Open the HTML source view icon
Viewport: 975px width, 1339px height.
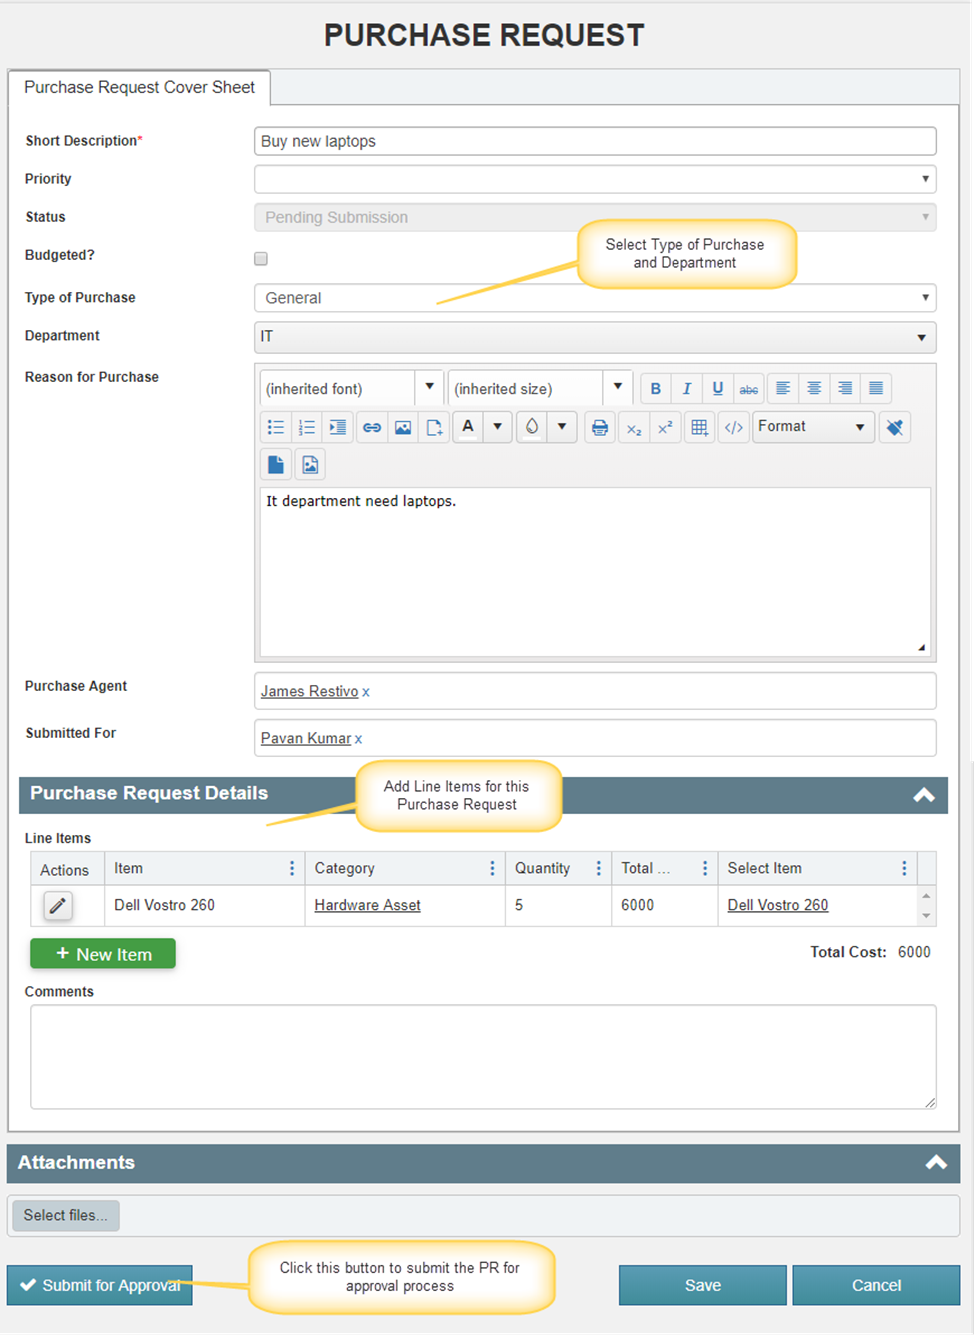(733, 427)
